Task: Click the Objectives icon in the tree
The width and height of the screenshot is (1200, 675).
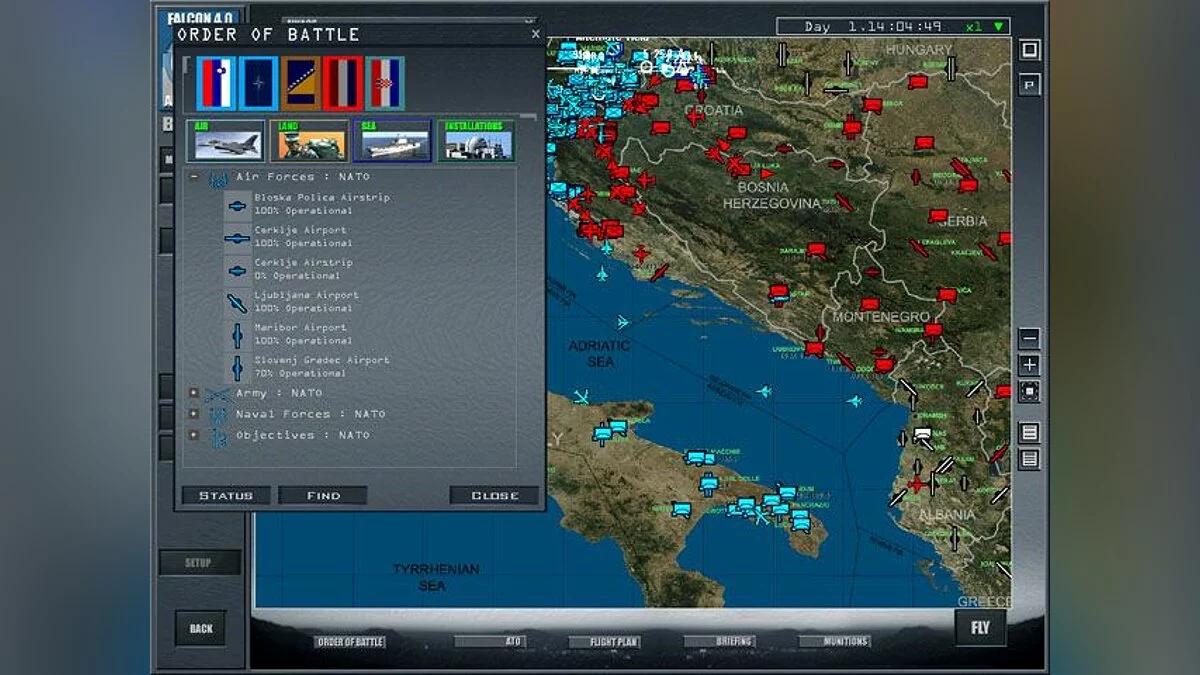Action: point(218,437)
